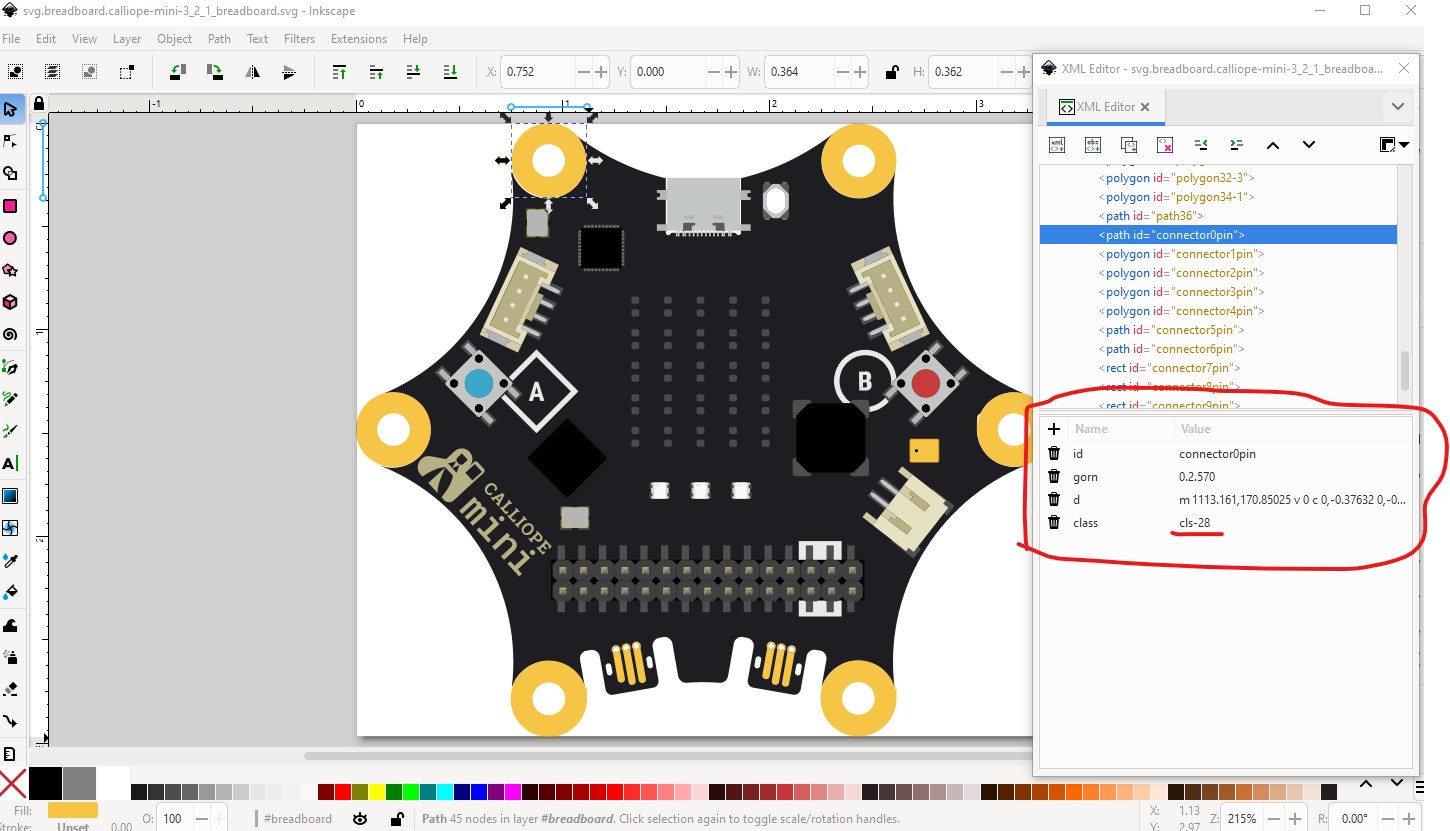Lower selection one step
Screen dimensions: 1450x831
click(x=413, y=72)
